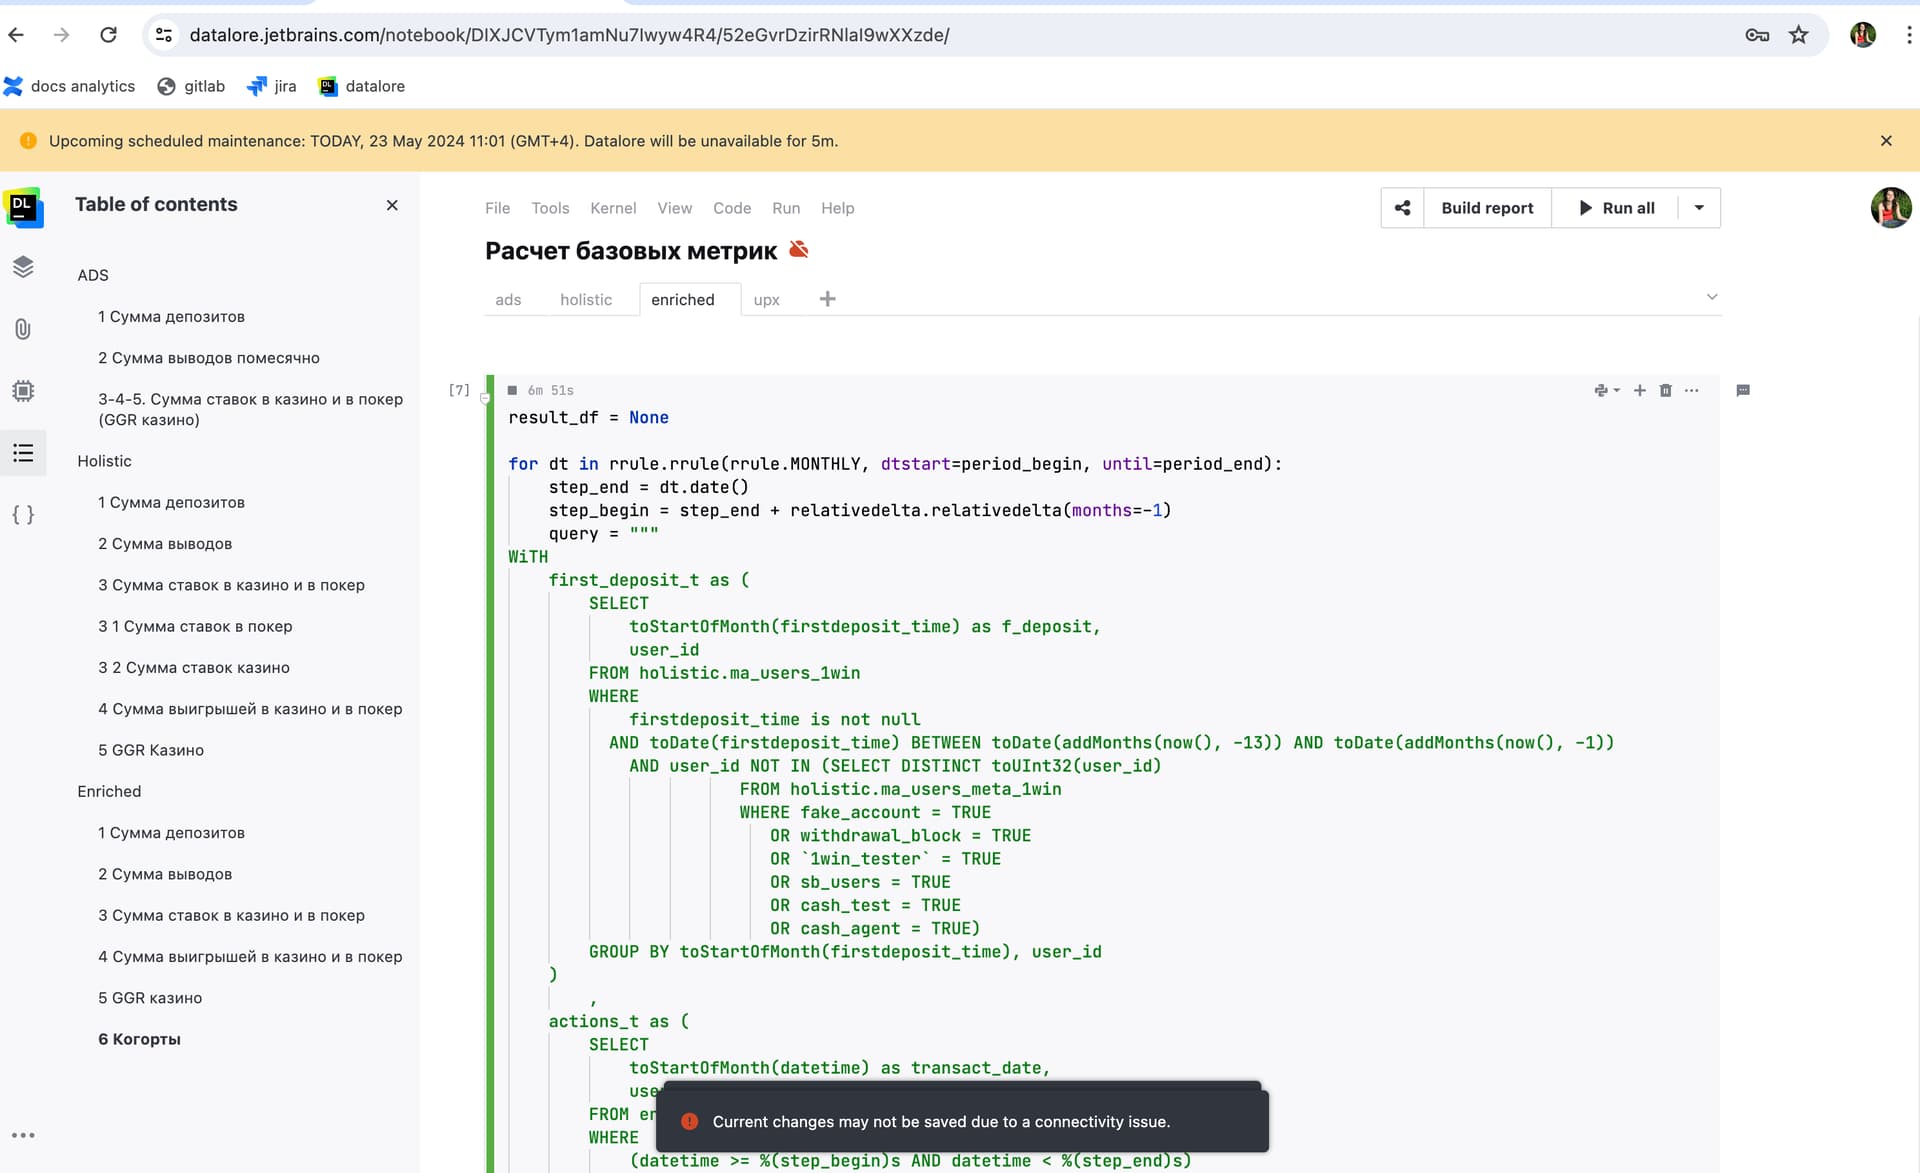Delete cell using trash icon

[x=1665, y=391]
